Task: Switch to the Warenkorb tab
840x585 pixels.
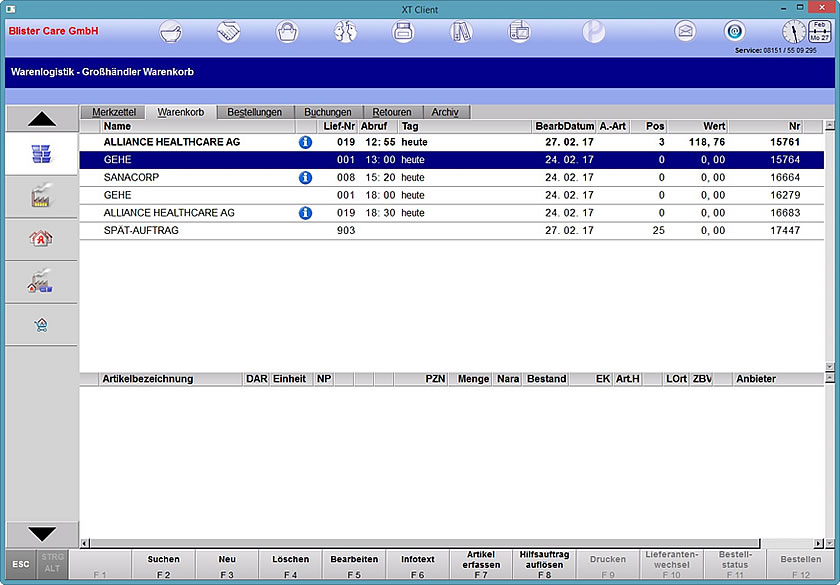Action: pyautogui.click(x=181, y=112)
